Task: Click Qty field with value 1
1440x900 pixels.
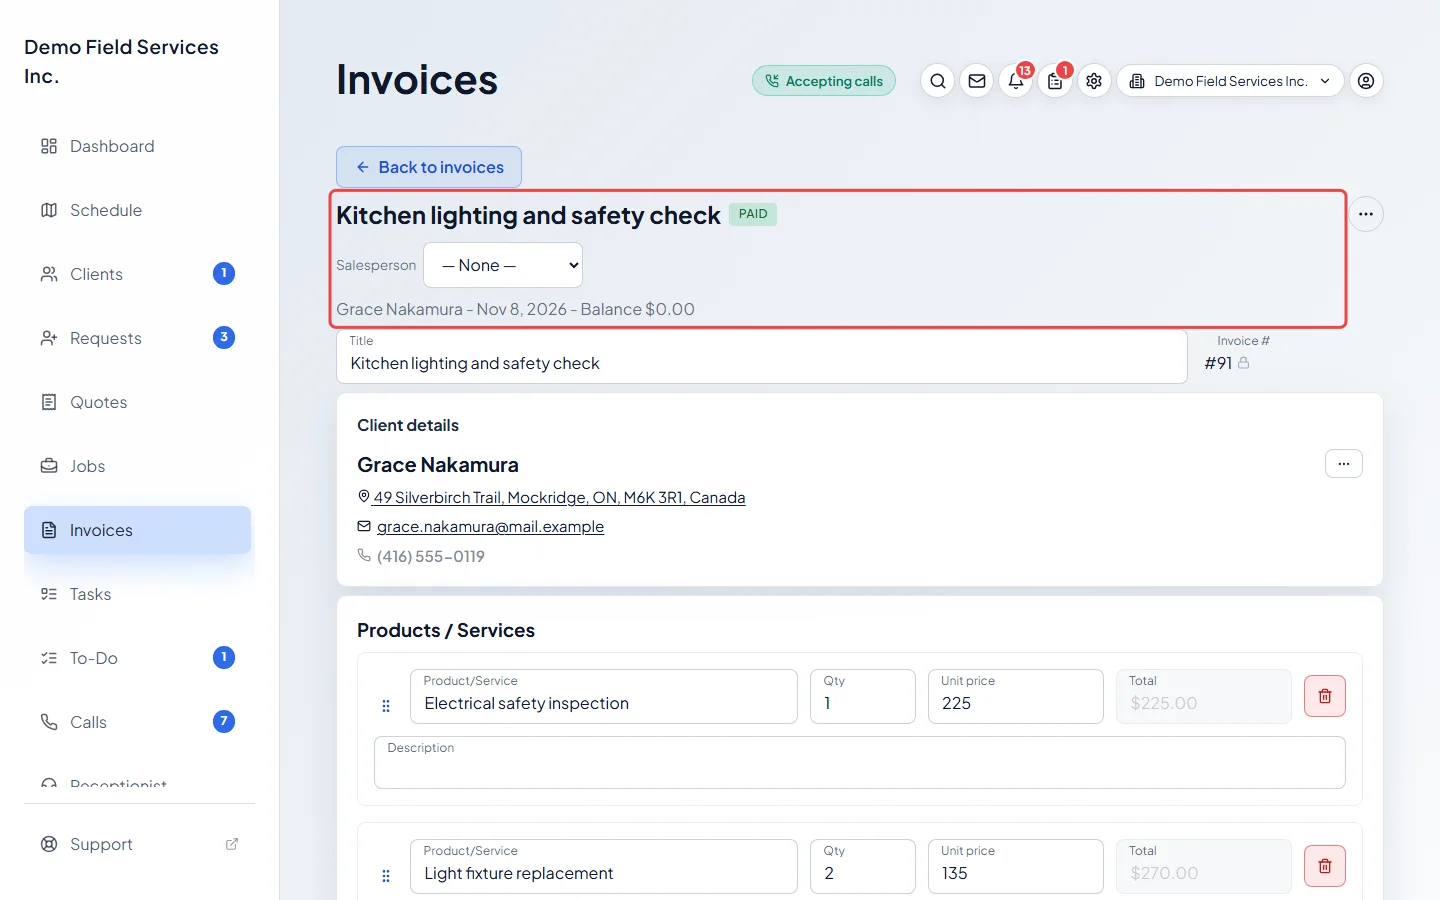Action: point(863,696)
